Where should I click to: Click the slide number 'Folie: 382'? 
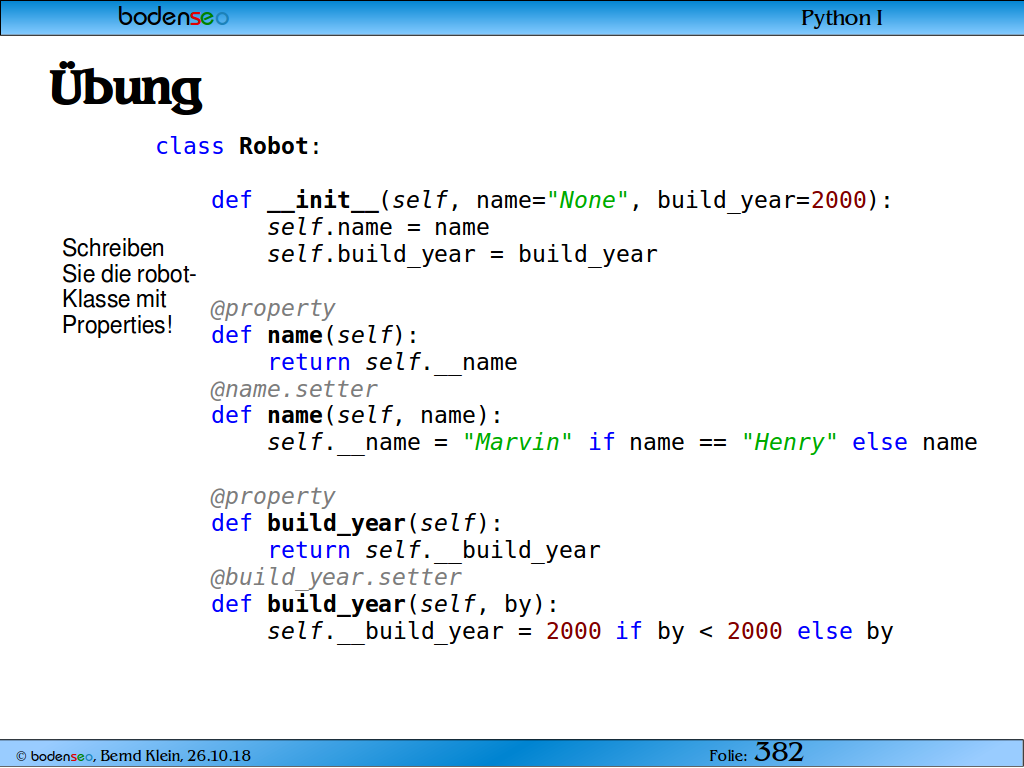coord(756,753)
